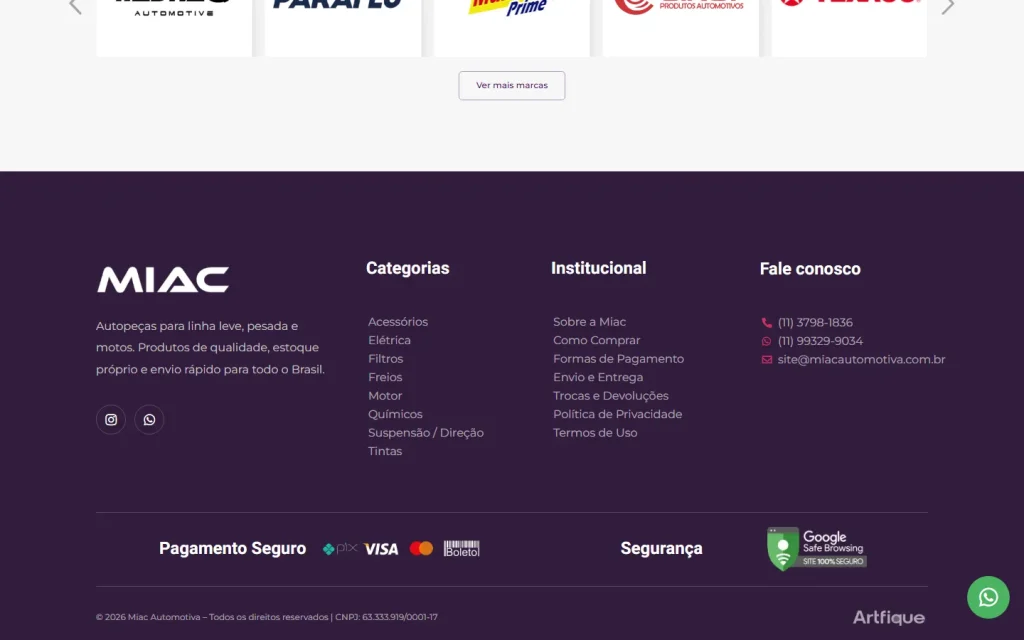The width and height of the screenshot is (1024, 640).
Task: Show previous brands with left carousel arrow
Action: point(75,7)
